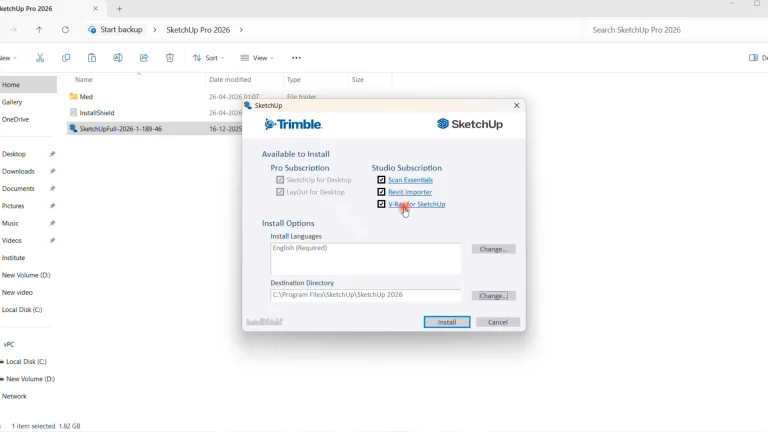
Task: Toggle the Revit Importer checkbox
Action: coord(381,192)
